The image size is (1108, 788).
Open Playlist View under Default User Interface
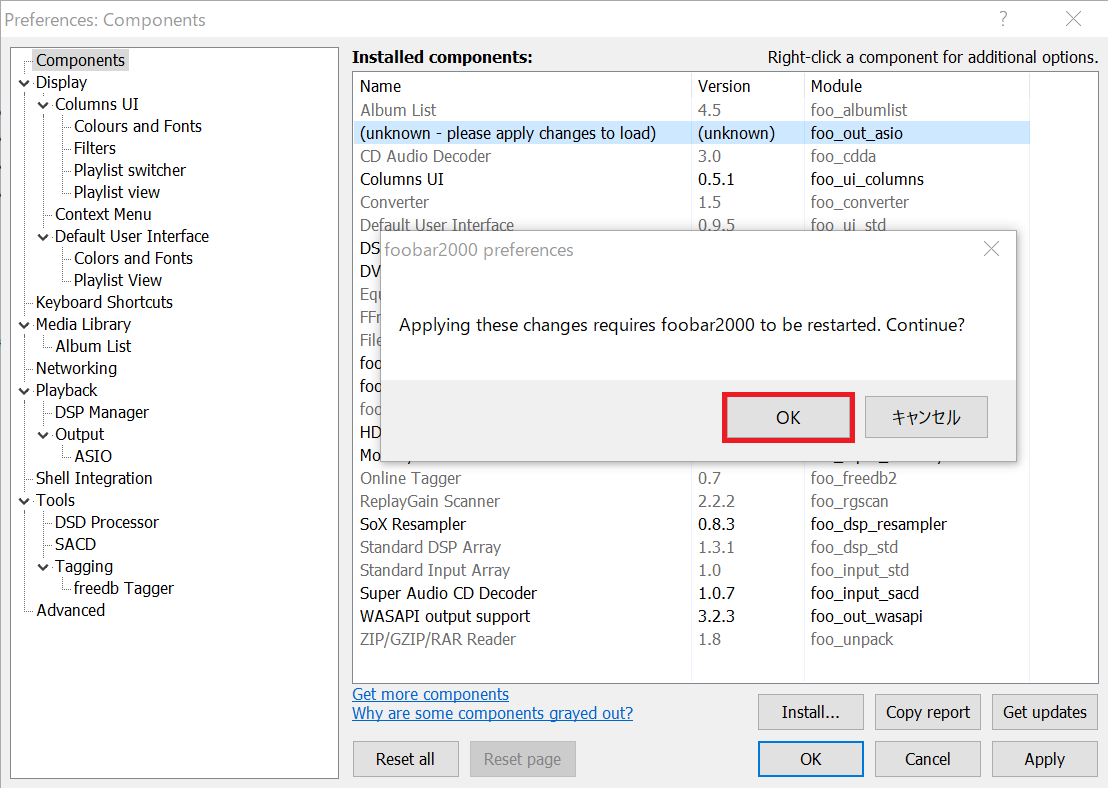coord(118,280)
